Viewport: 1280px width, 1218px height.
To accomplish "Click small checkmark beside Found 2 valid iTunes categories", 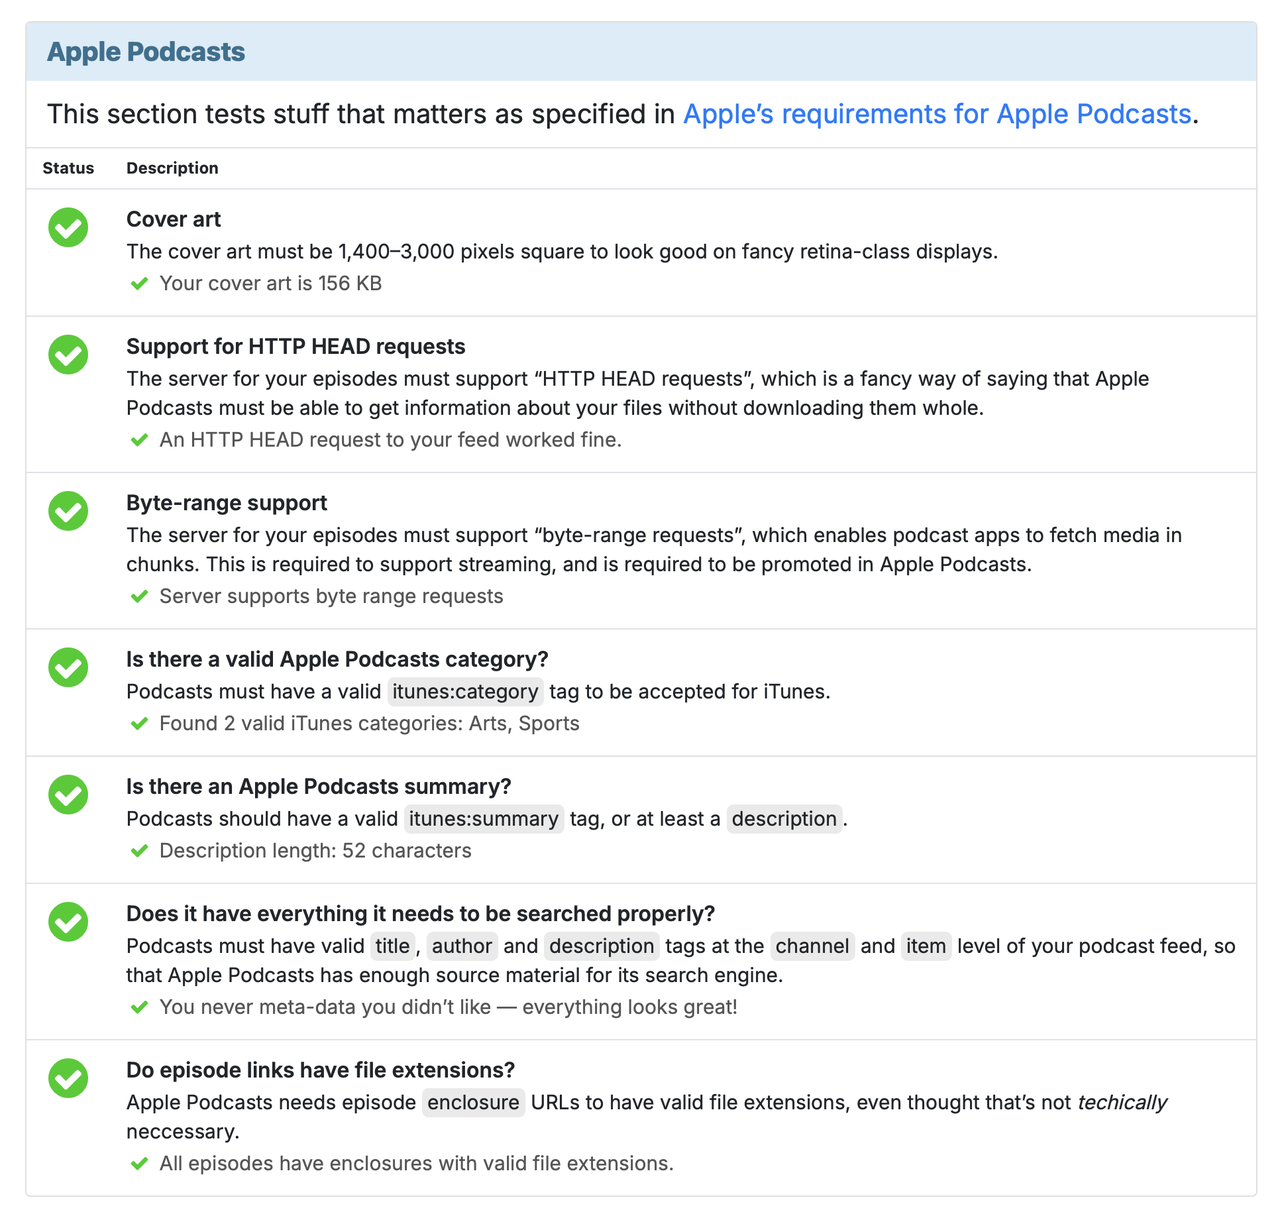I will 140,724.
